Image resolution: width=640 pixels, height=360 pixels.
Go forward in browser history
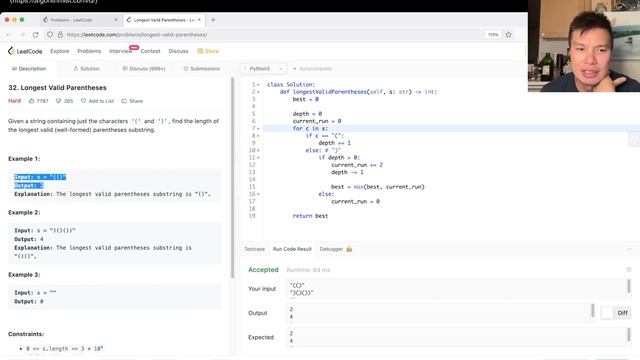[x=22, y=35]
